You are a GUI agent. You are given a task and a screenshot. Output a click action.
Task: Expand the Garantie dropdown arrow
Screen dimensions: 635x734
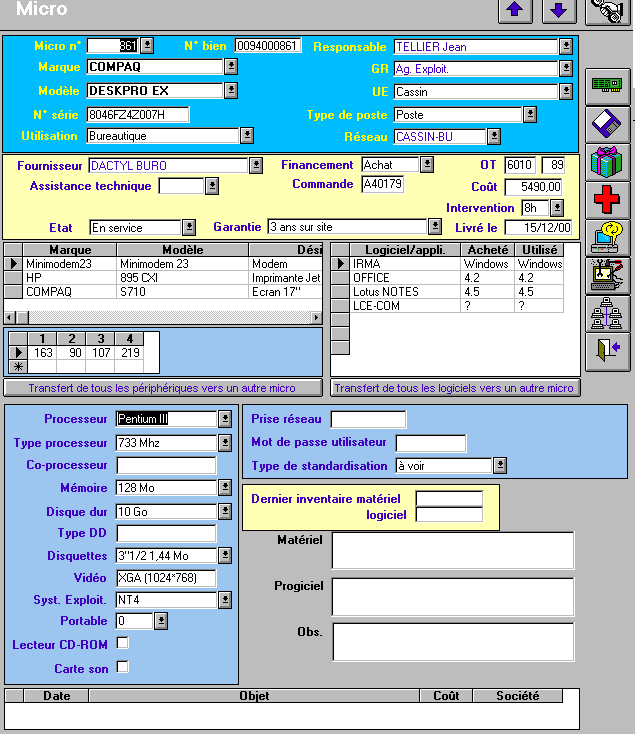[x=435, y=227]
